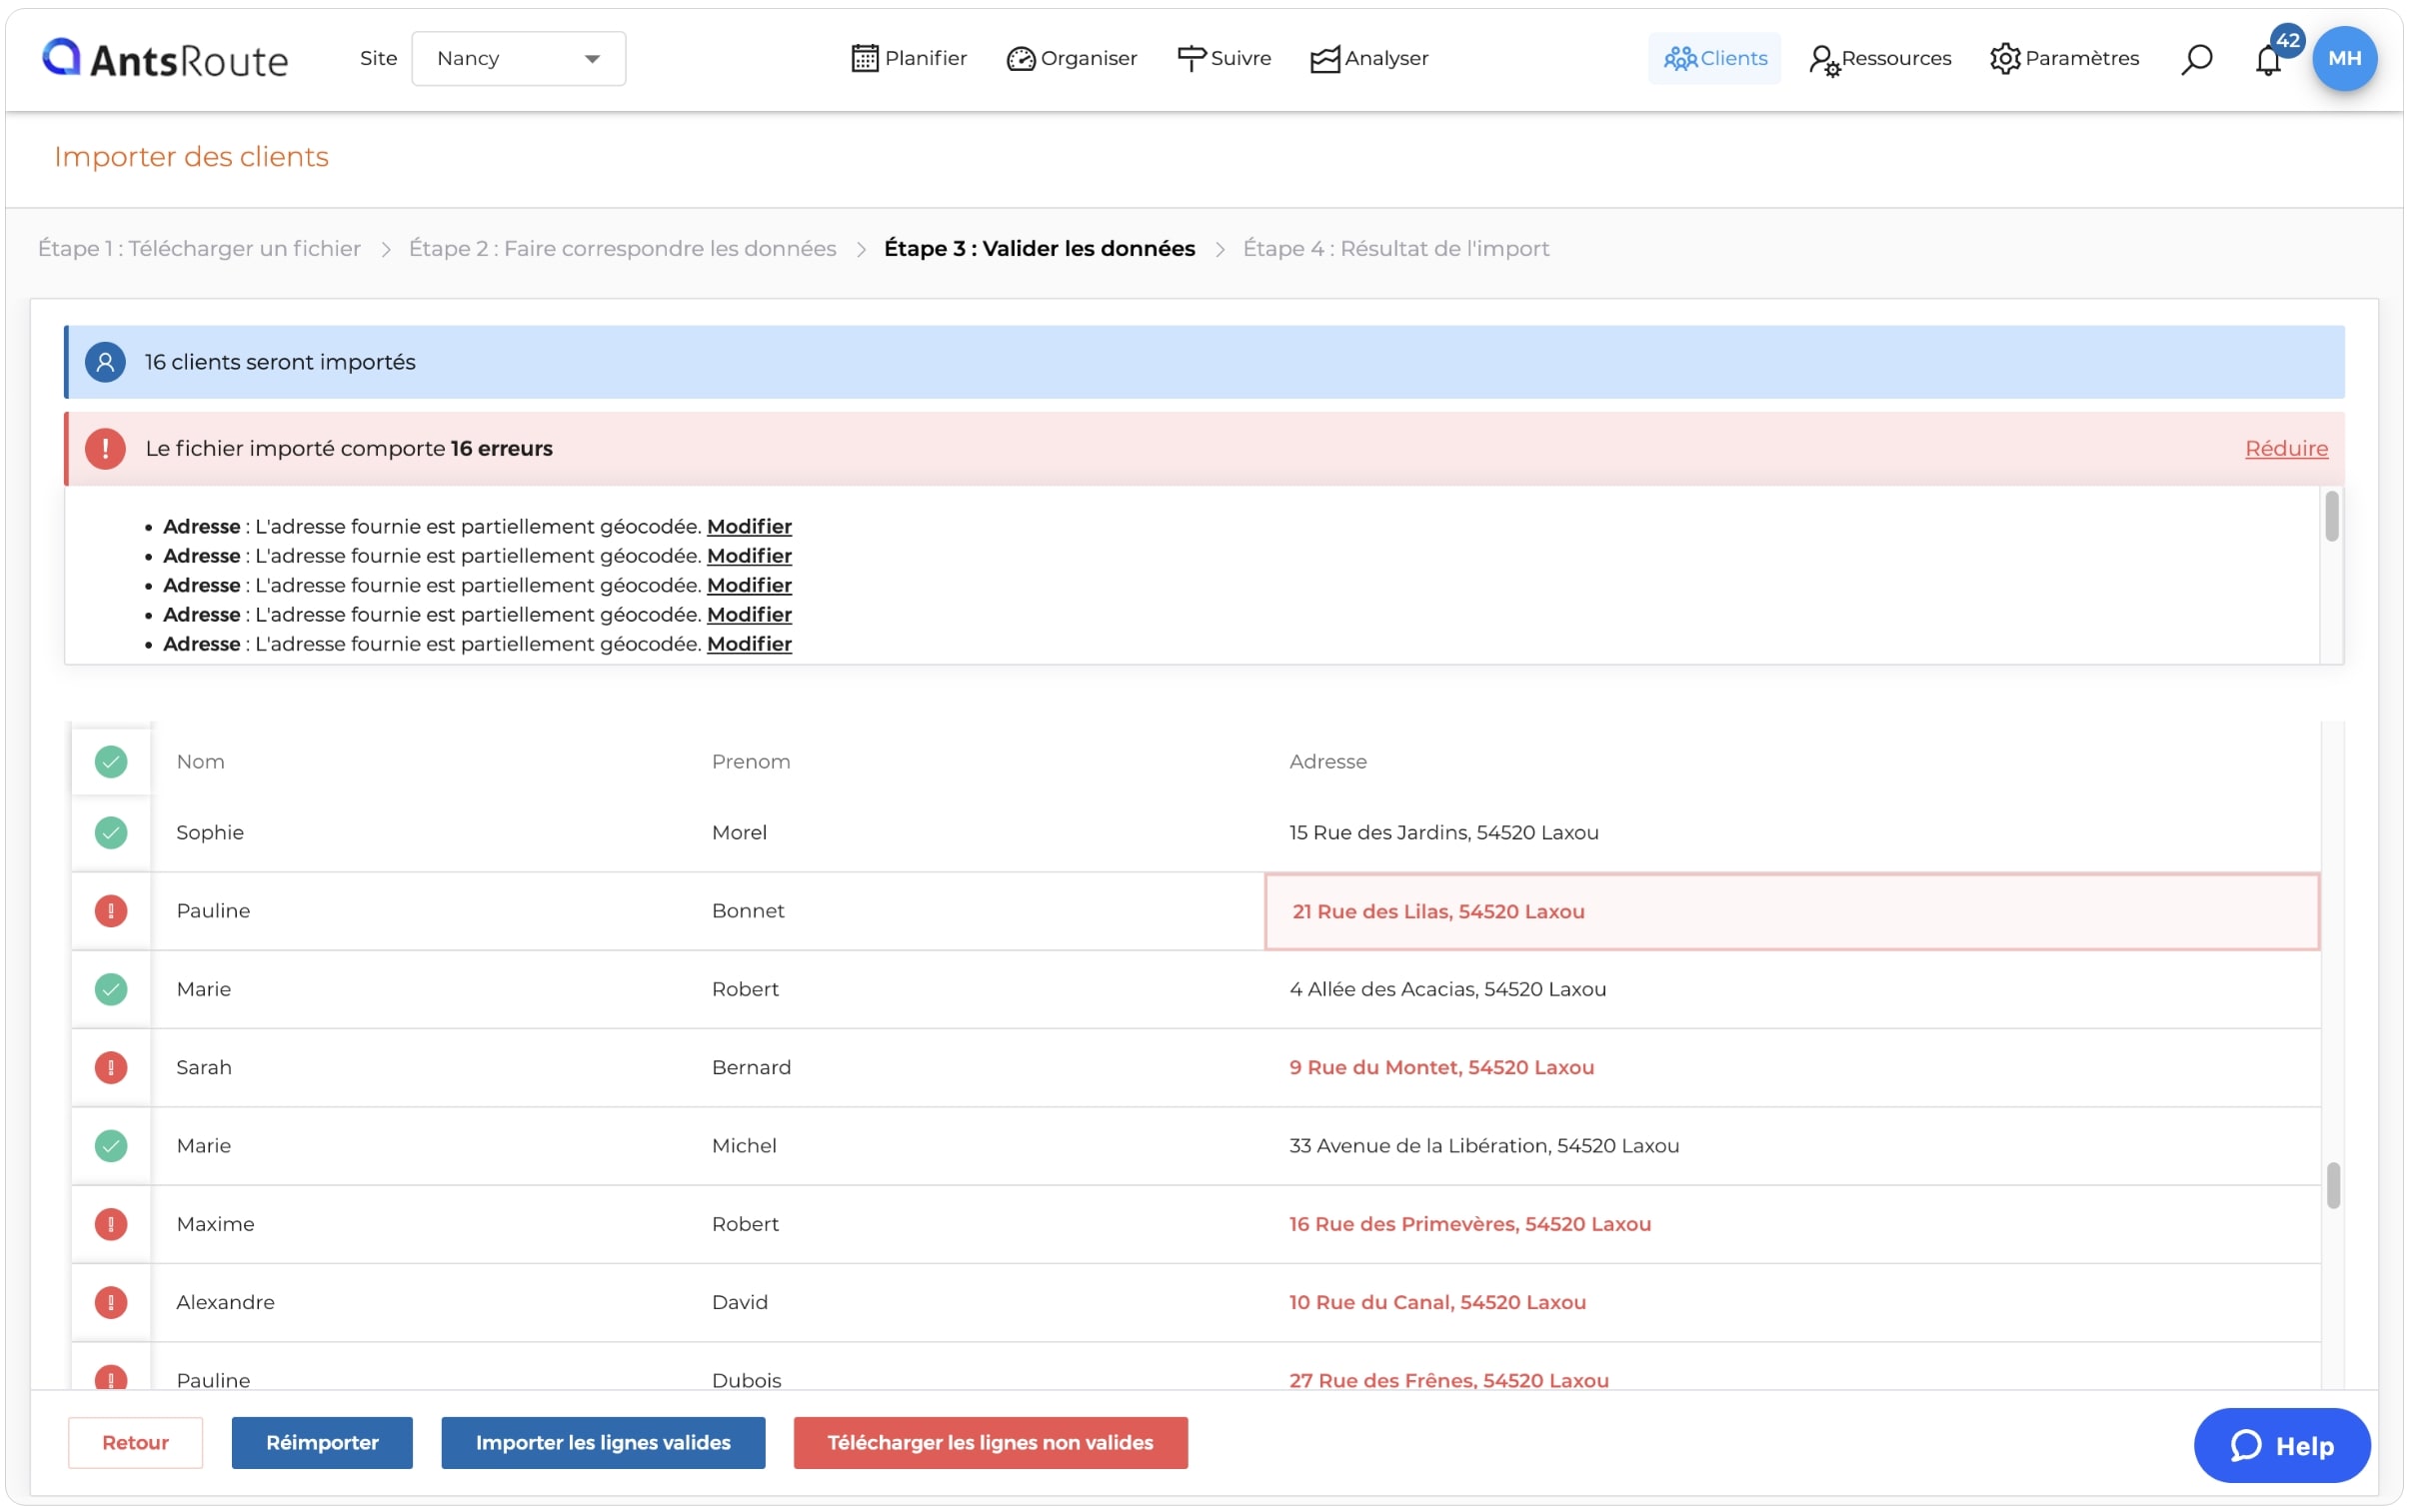
Task: Select address 15 Rue des Jardins, 54520 Laxou
Action: click(1443, 832)
